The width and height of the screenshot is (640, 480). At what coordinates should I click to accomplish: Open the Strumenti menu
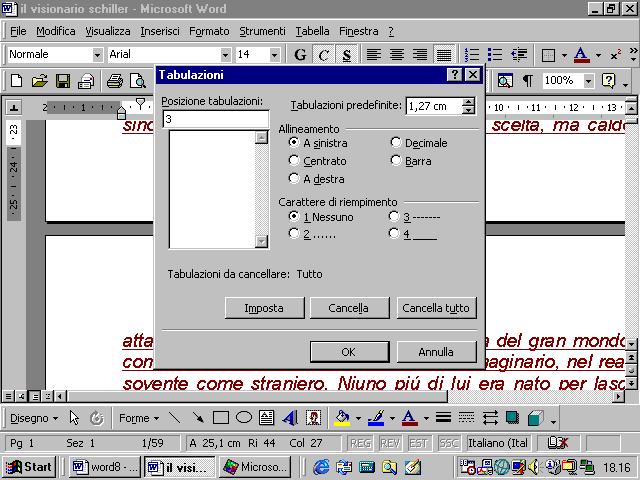tap(262, 31)
